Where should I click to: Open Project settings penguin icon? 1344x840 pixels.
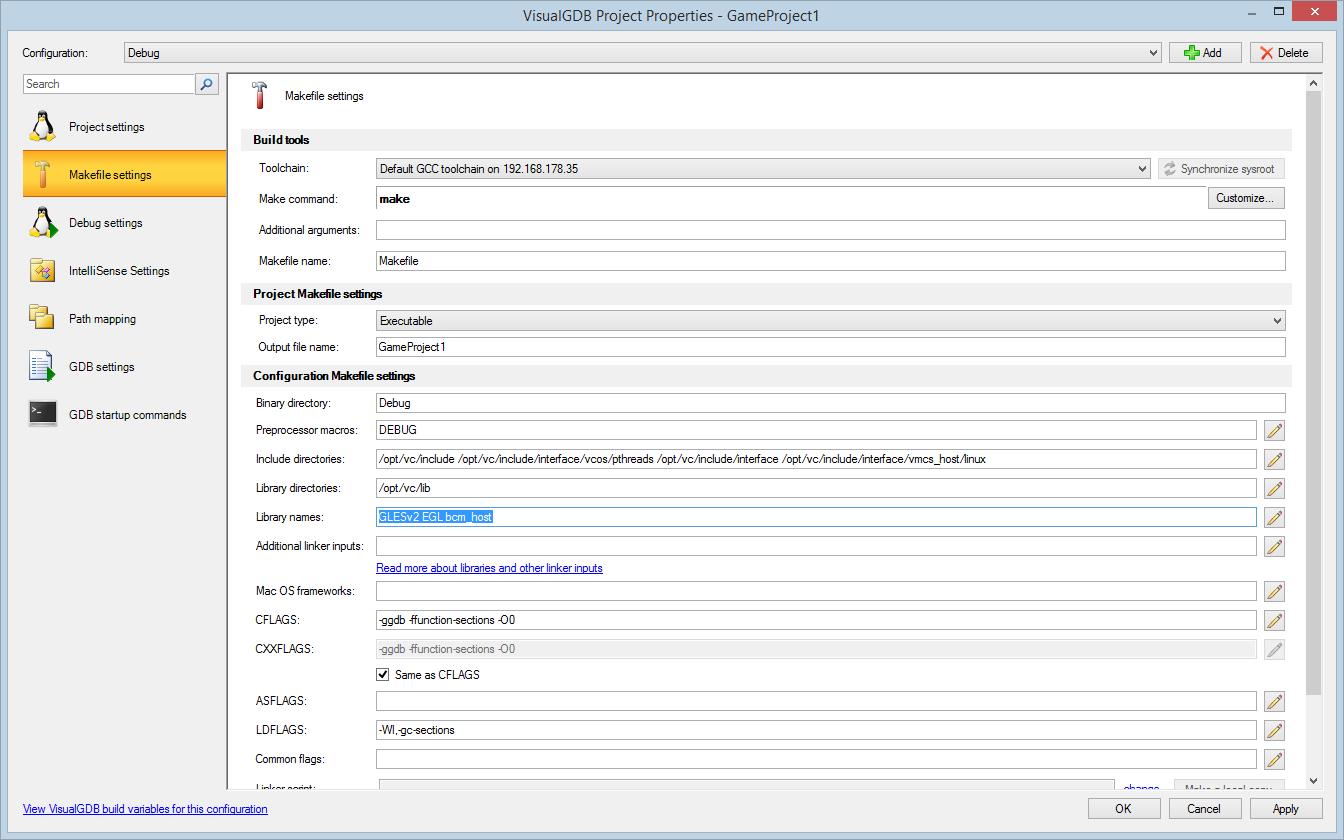click(42, 127)
